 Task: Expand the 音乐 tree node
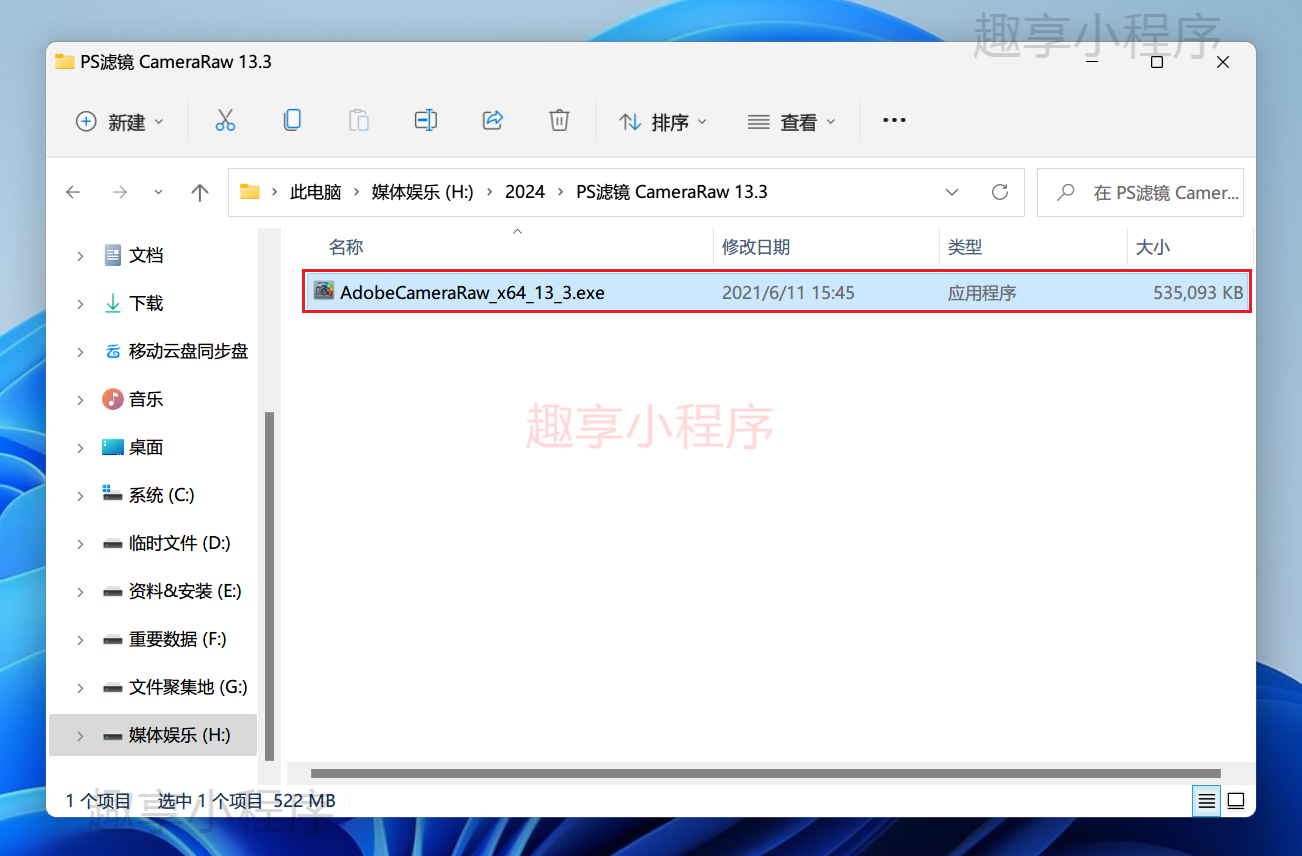pyautogui.click(x=80, y=400)
